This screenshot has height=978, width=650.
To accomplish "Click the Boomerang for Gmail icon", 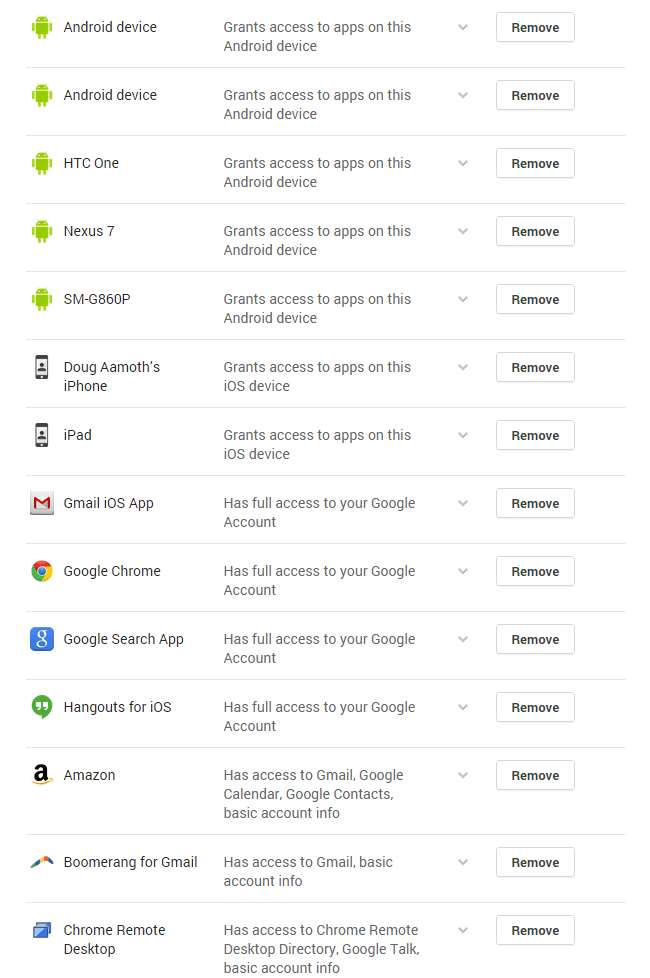I will click(x=41, y=862).
